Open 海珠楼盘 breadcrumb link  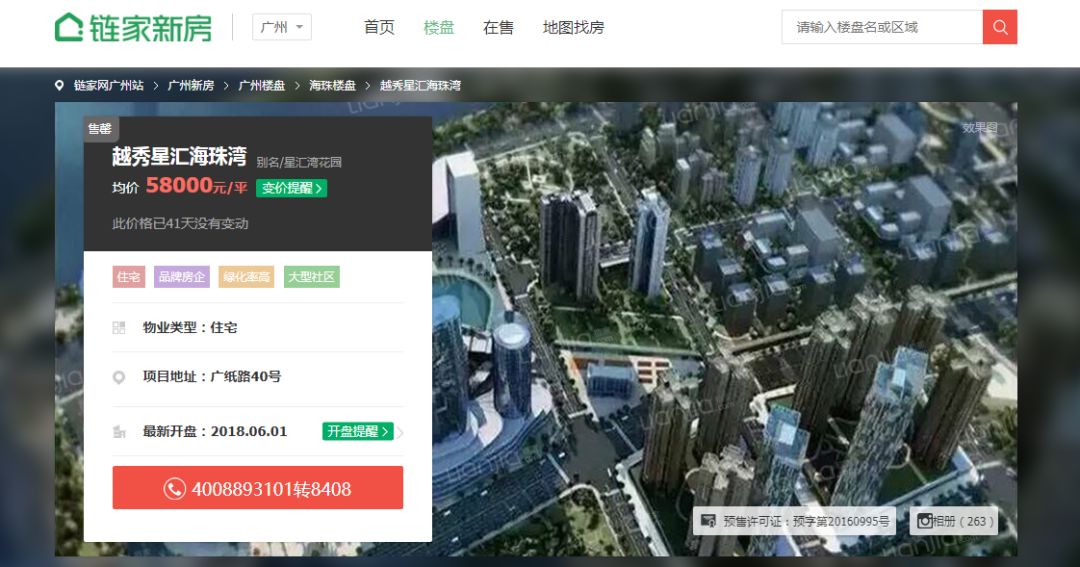click(x=332, y=85)
